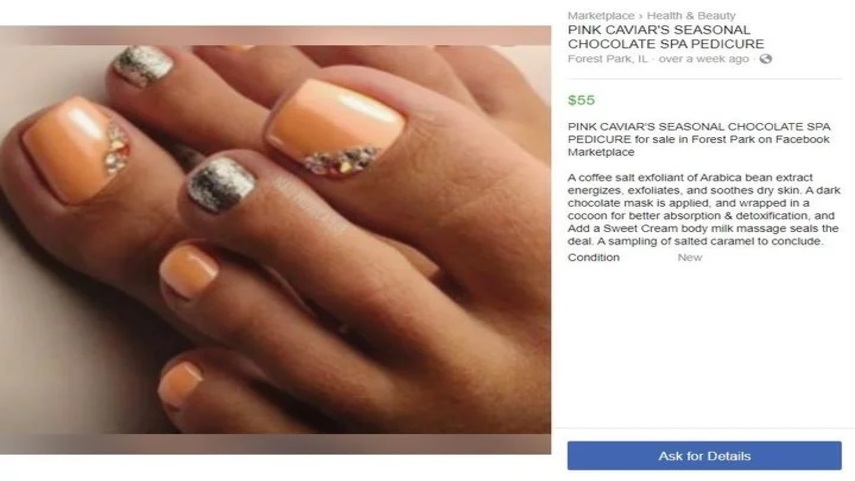This screenshot has width=855, height=481.
Task: Click the Ask for Details button
Action: coord(704,455)
